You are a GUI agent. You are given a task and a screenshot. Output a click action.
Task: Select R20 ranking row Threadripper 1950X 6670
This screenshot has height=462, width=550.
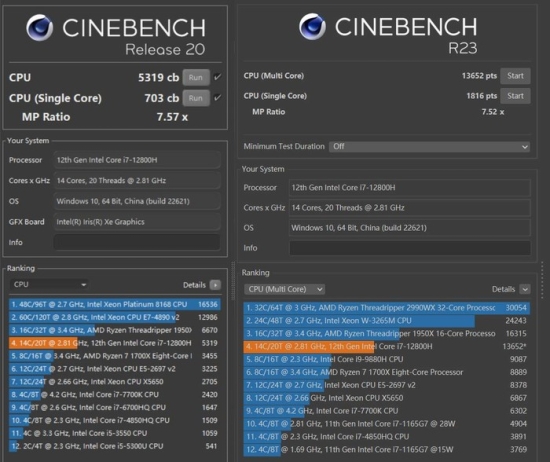pos(115,330)
